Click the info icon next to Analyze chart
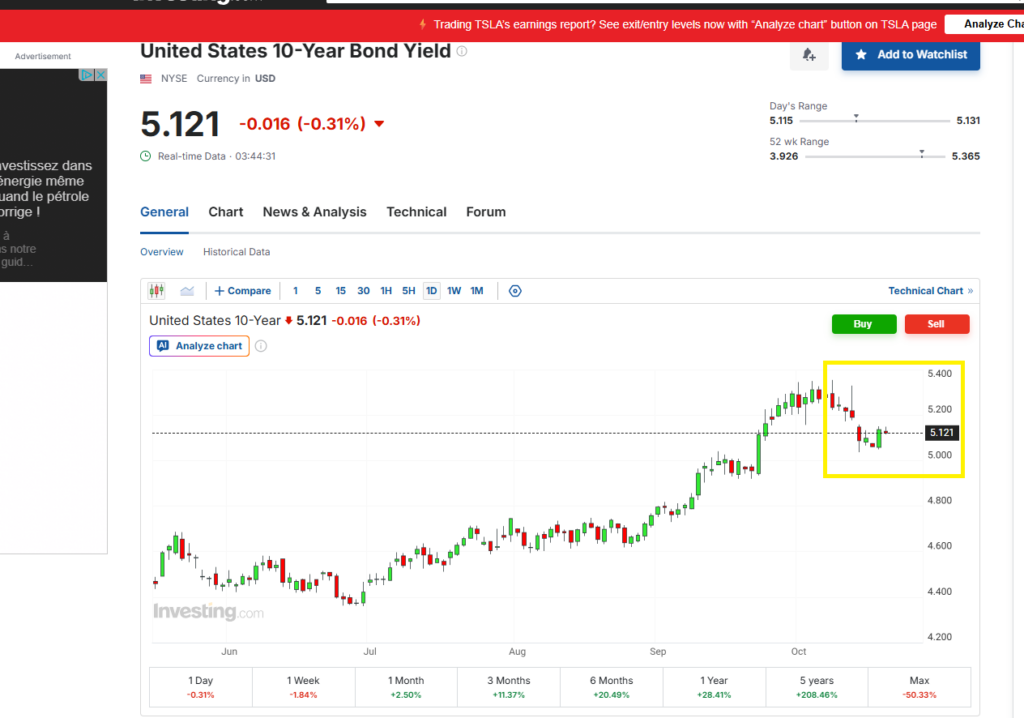The image size is (1024, 718). [x=261, y=346]
